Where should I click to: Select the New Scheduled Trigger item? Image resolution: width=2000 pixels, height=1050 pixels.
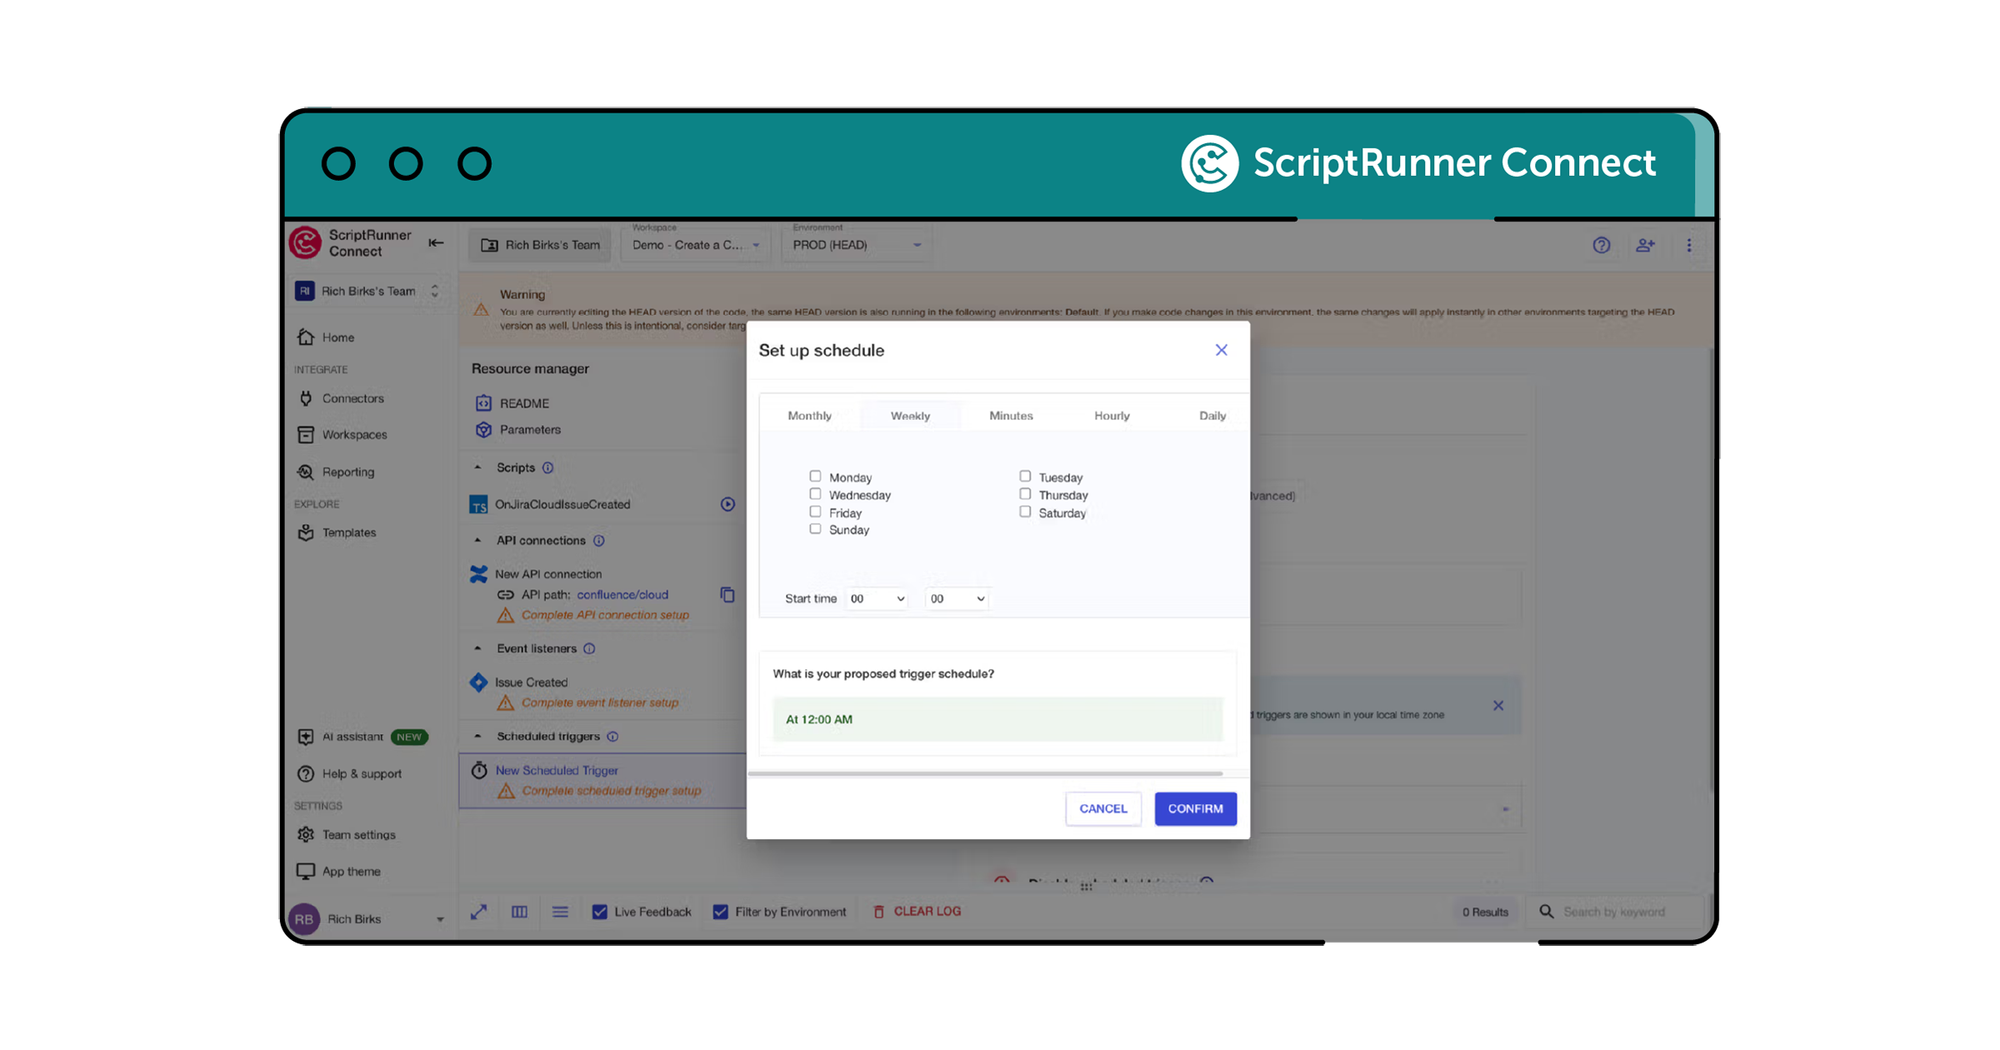click(x=557, y=771)
